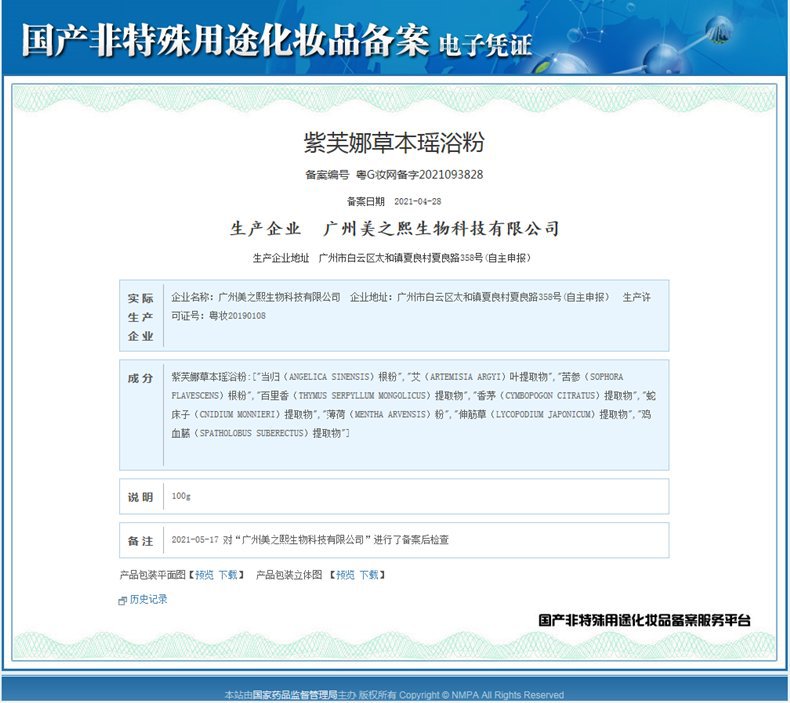
Task: Click the 备注 section label
Action: click(x=141, y=541)
